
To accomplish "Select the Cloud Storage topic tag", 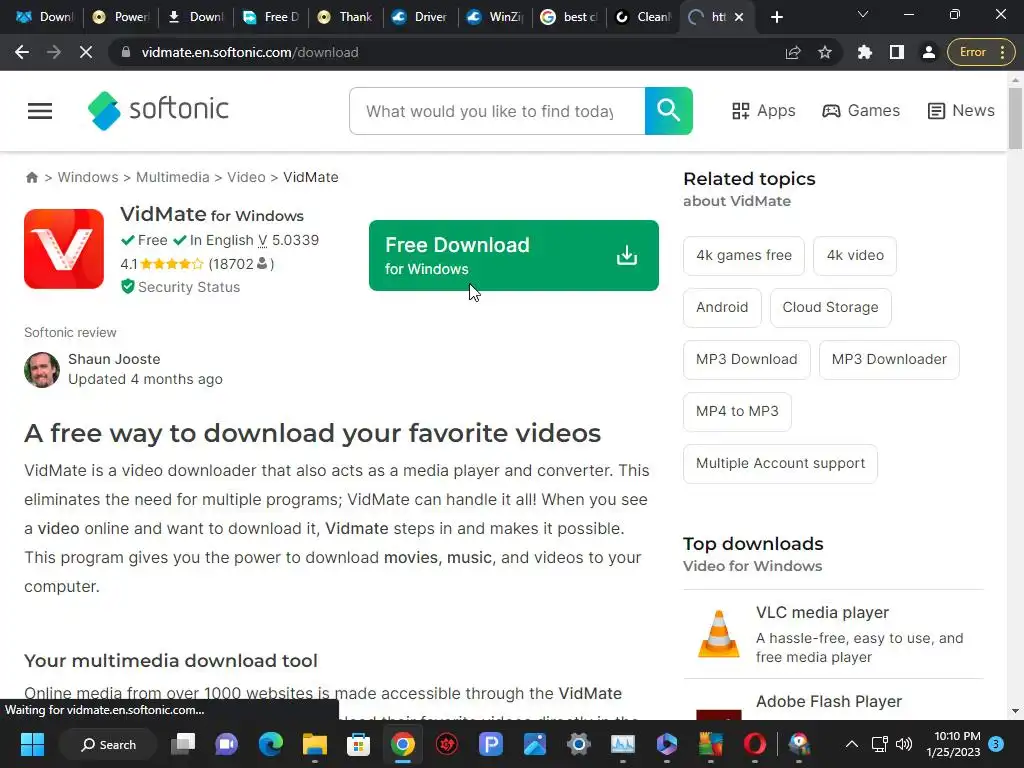I will [831, 308].
